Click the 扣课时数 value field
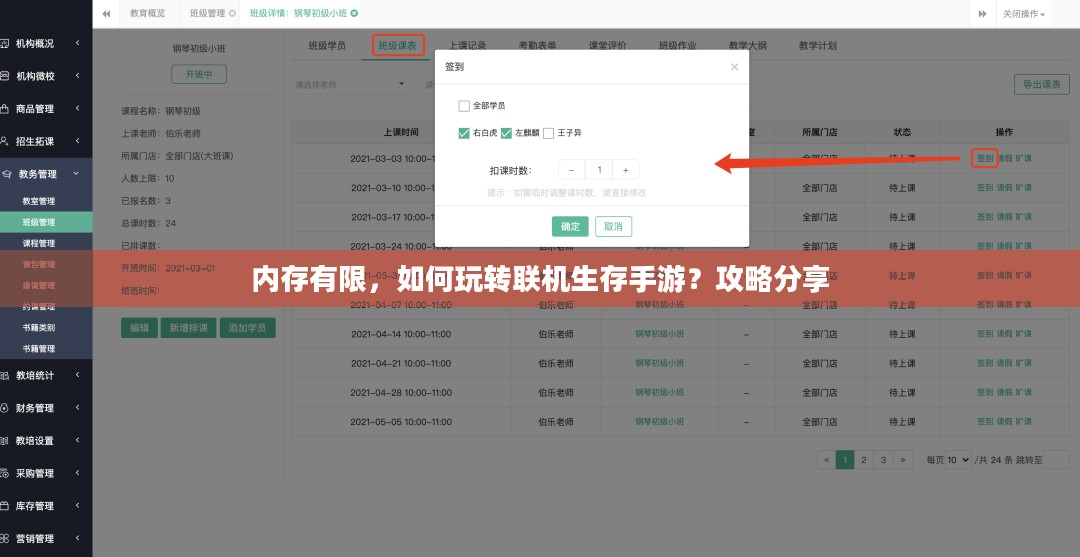This screenshot has width=1080, height=557. click(x=599, y=170)
